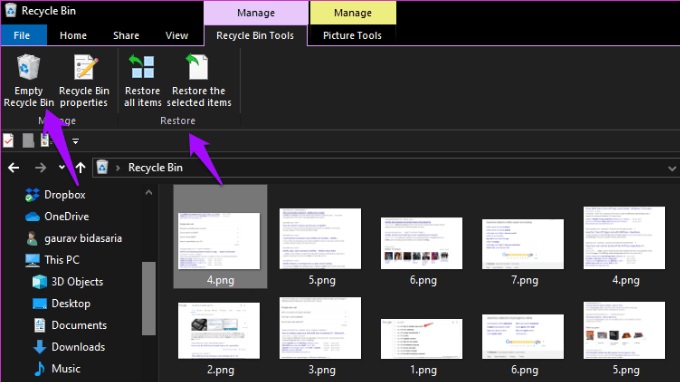
Task: Click the quick access properties checkmark icon
Action: 8,140
